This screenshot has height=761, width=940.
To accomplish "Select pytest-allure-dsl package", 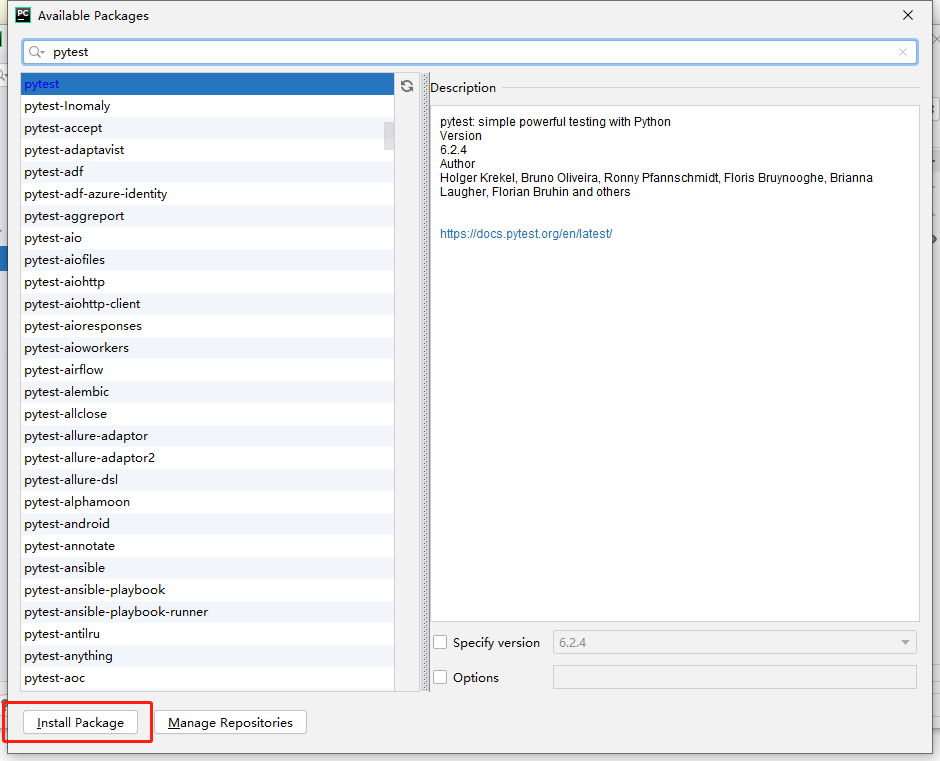I will (207, 480).
